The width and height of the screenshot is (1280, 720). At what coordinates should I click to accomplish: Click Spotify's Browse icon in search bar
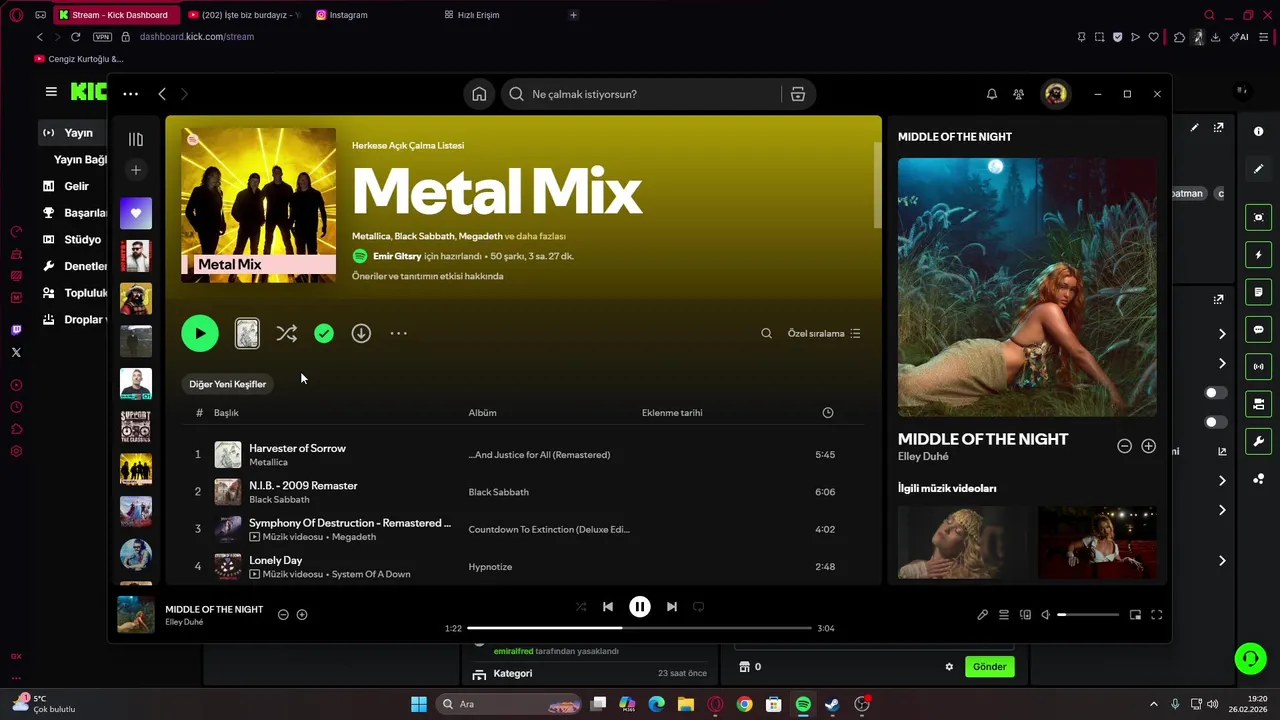[x=798, y=94]
